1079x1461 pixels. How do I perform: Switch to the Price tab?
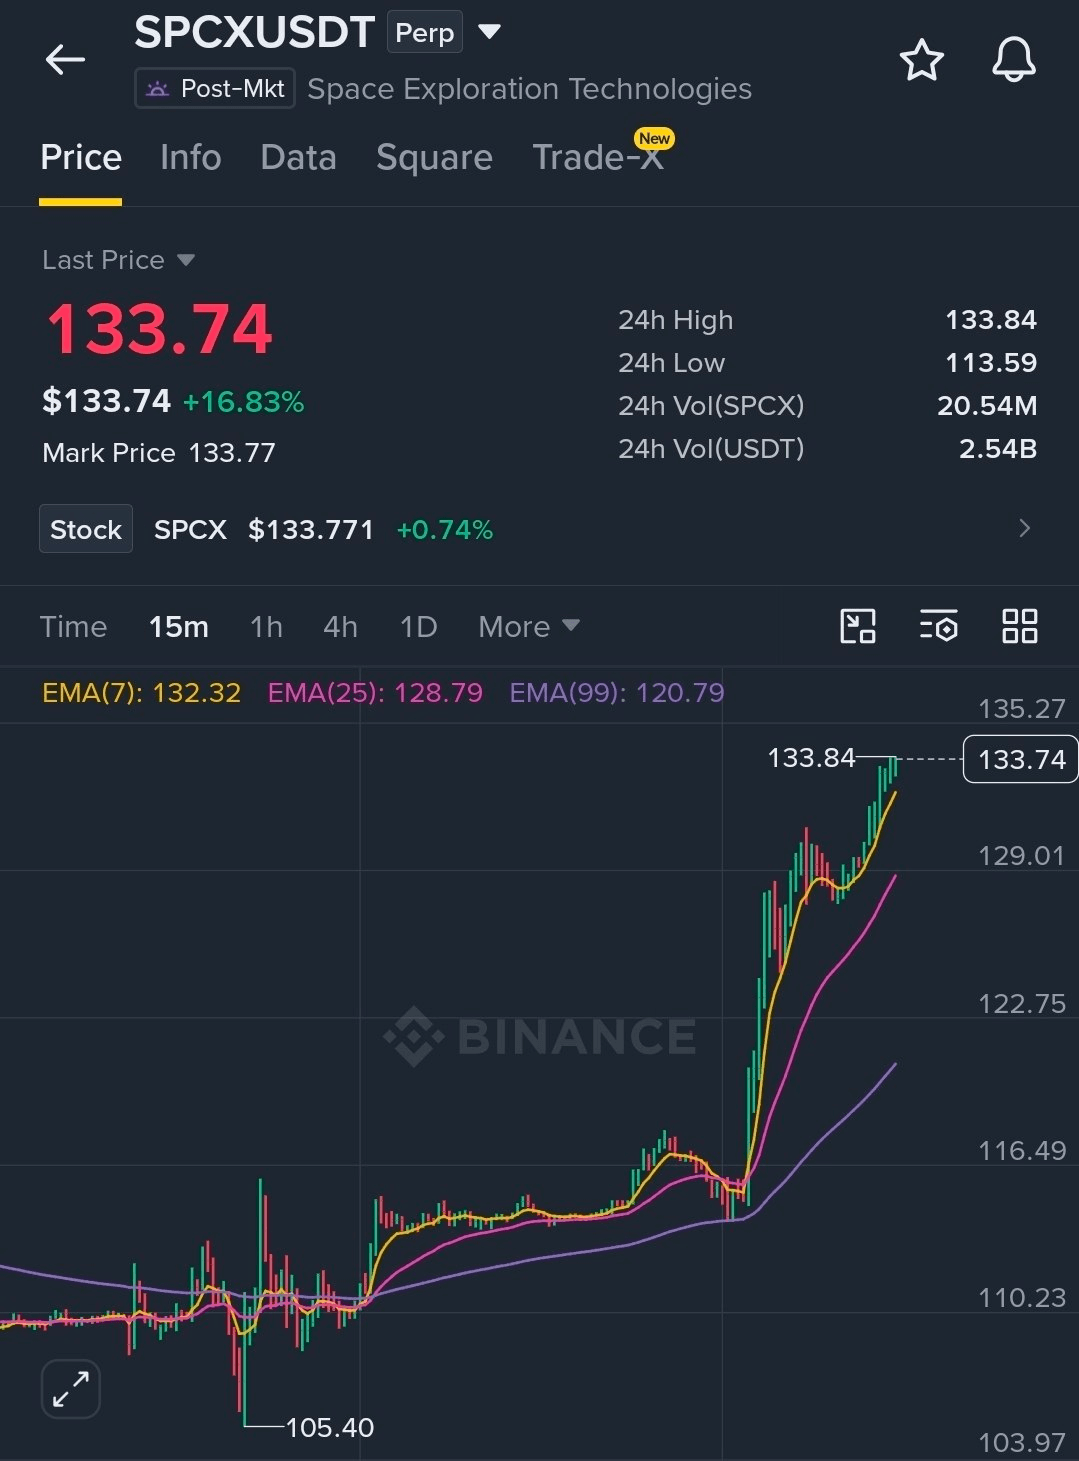click(x=81, y=158)
